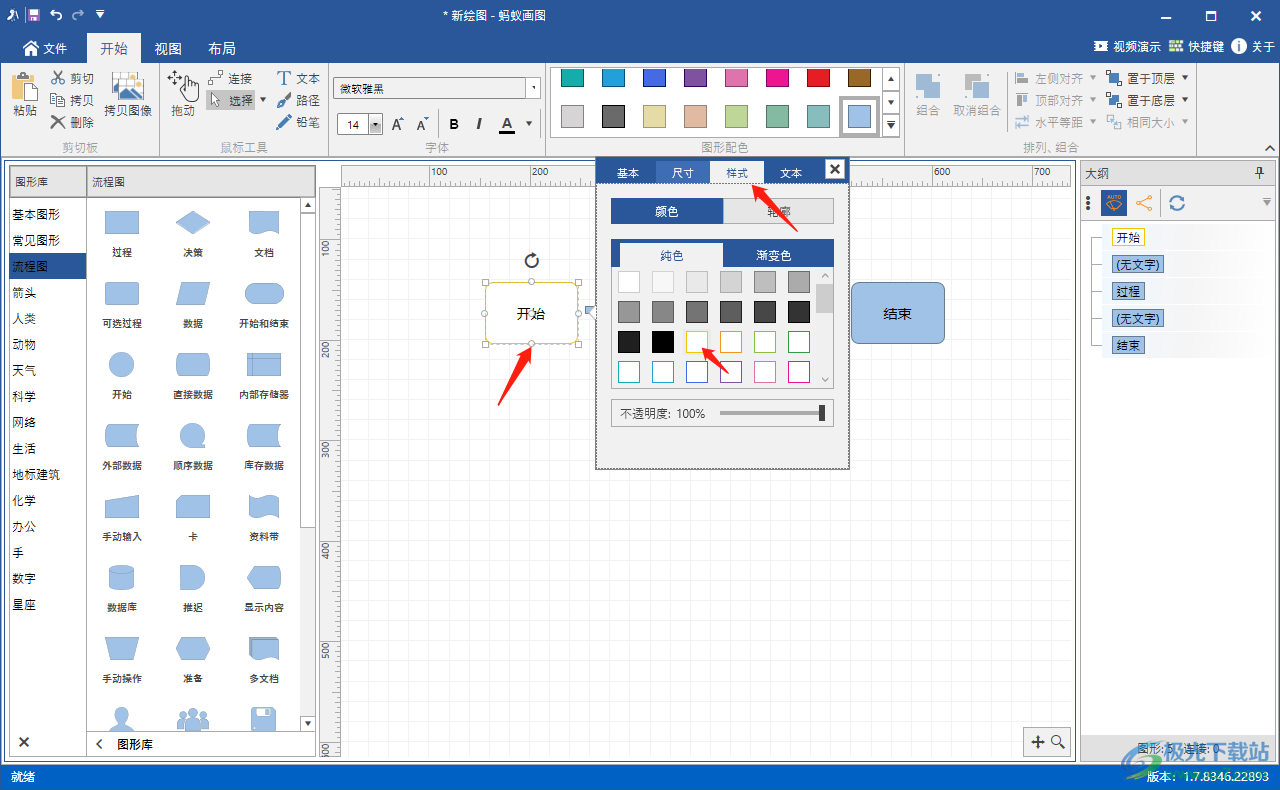This screenshot has height=790, width=1280.
Task: Select the Drag hand tool
Action: (x=183, y=85)
